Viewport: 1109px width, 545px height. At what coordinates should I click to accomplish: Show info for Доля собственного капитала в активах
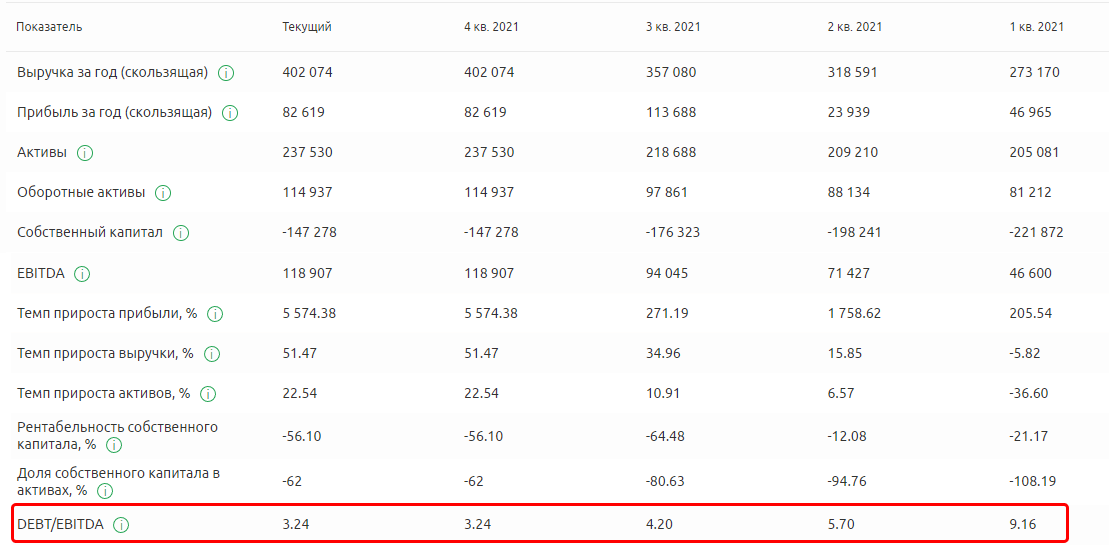coord(105,491)
